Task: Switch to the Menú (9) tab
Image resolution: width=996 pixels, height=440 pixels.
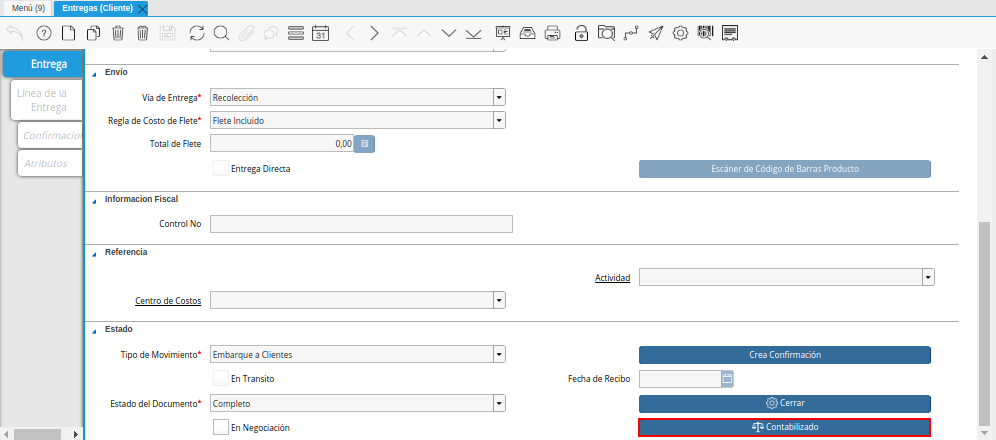Action: coord(28,7)
